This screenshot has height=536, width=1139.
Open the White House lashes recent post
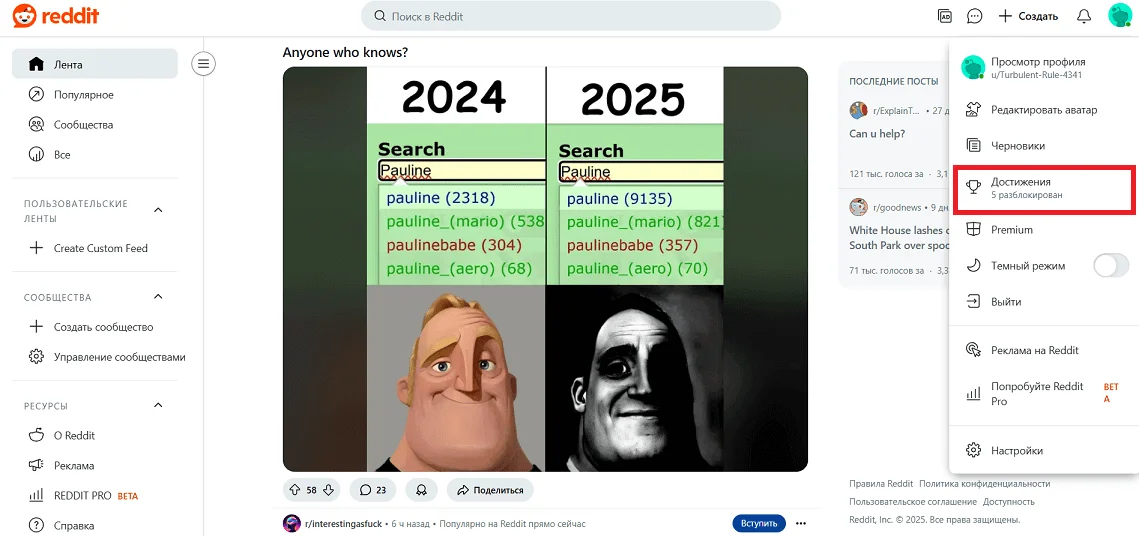898,237
